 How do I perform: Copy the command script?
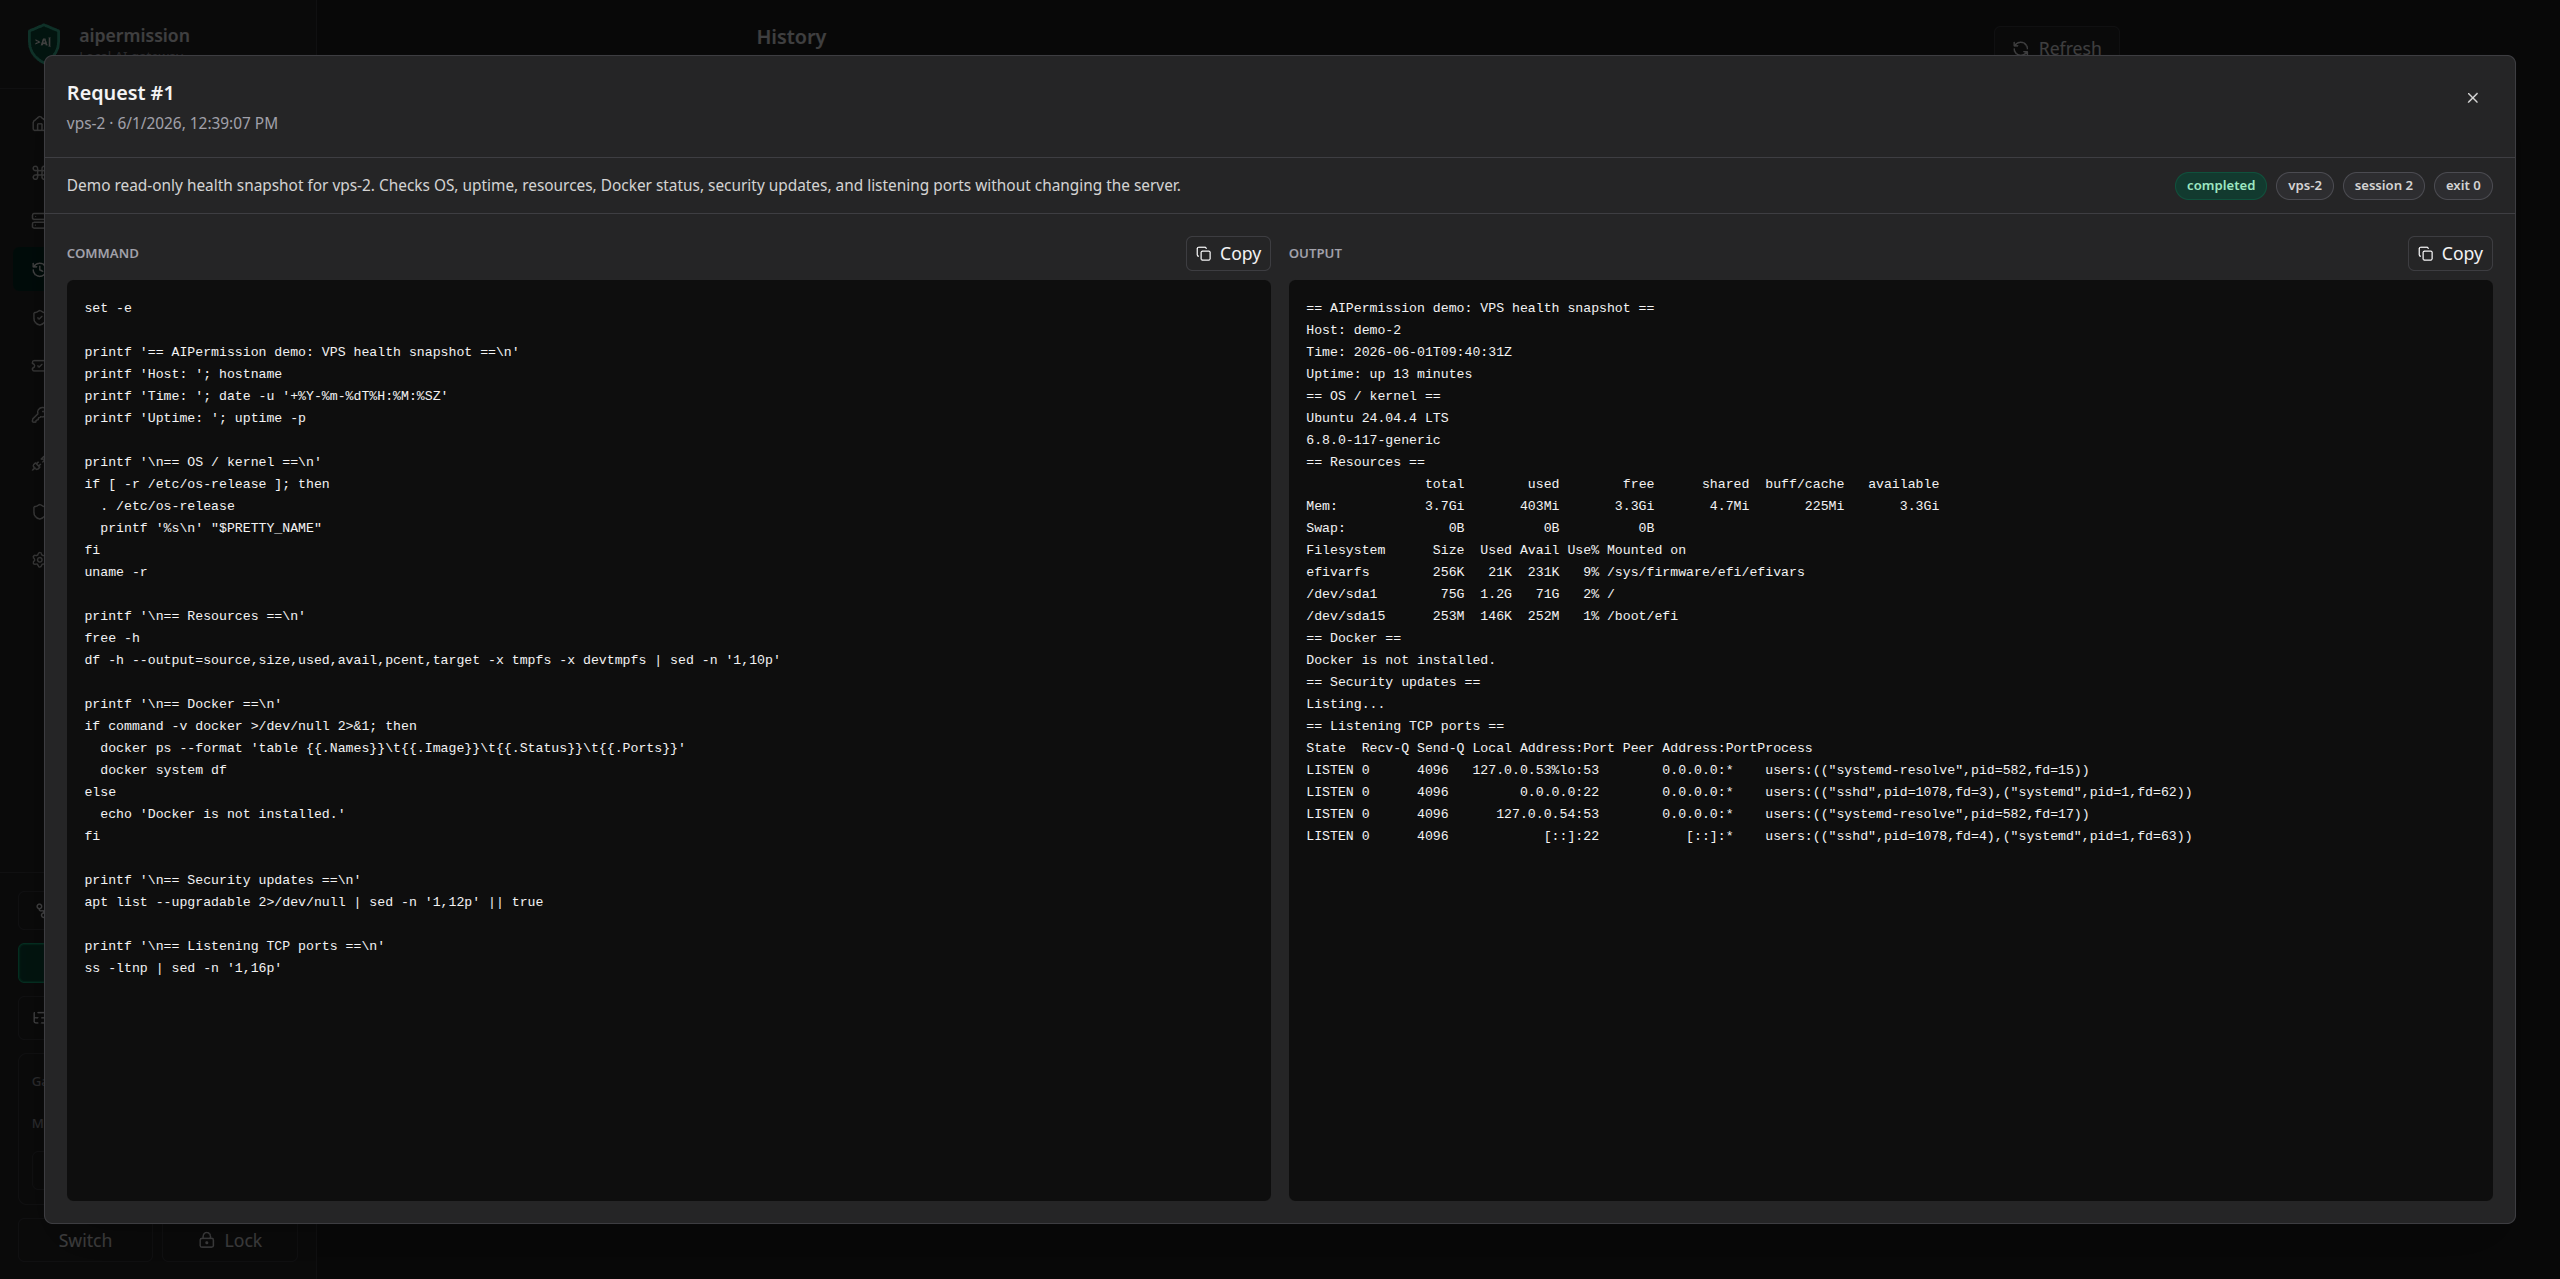tap(1228, 254)
